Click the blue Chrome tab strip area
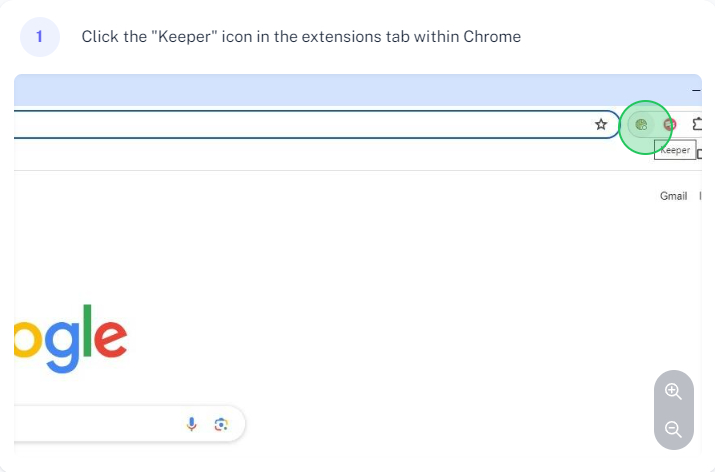This screenshot has width=715, height=472. pyautogui.click(x=351, y=90)
